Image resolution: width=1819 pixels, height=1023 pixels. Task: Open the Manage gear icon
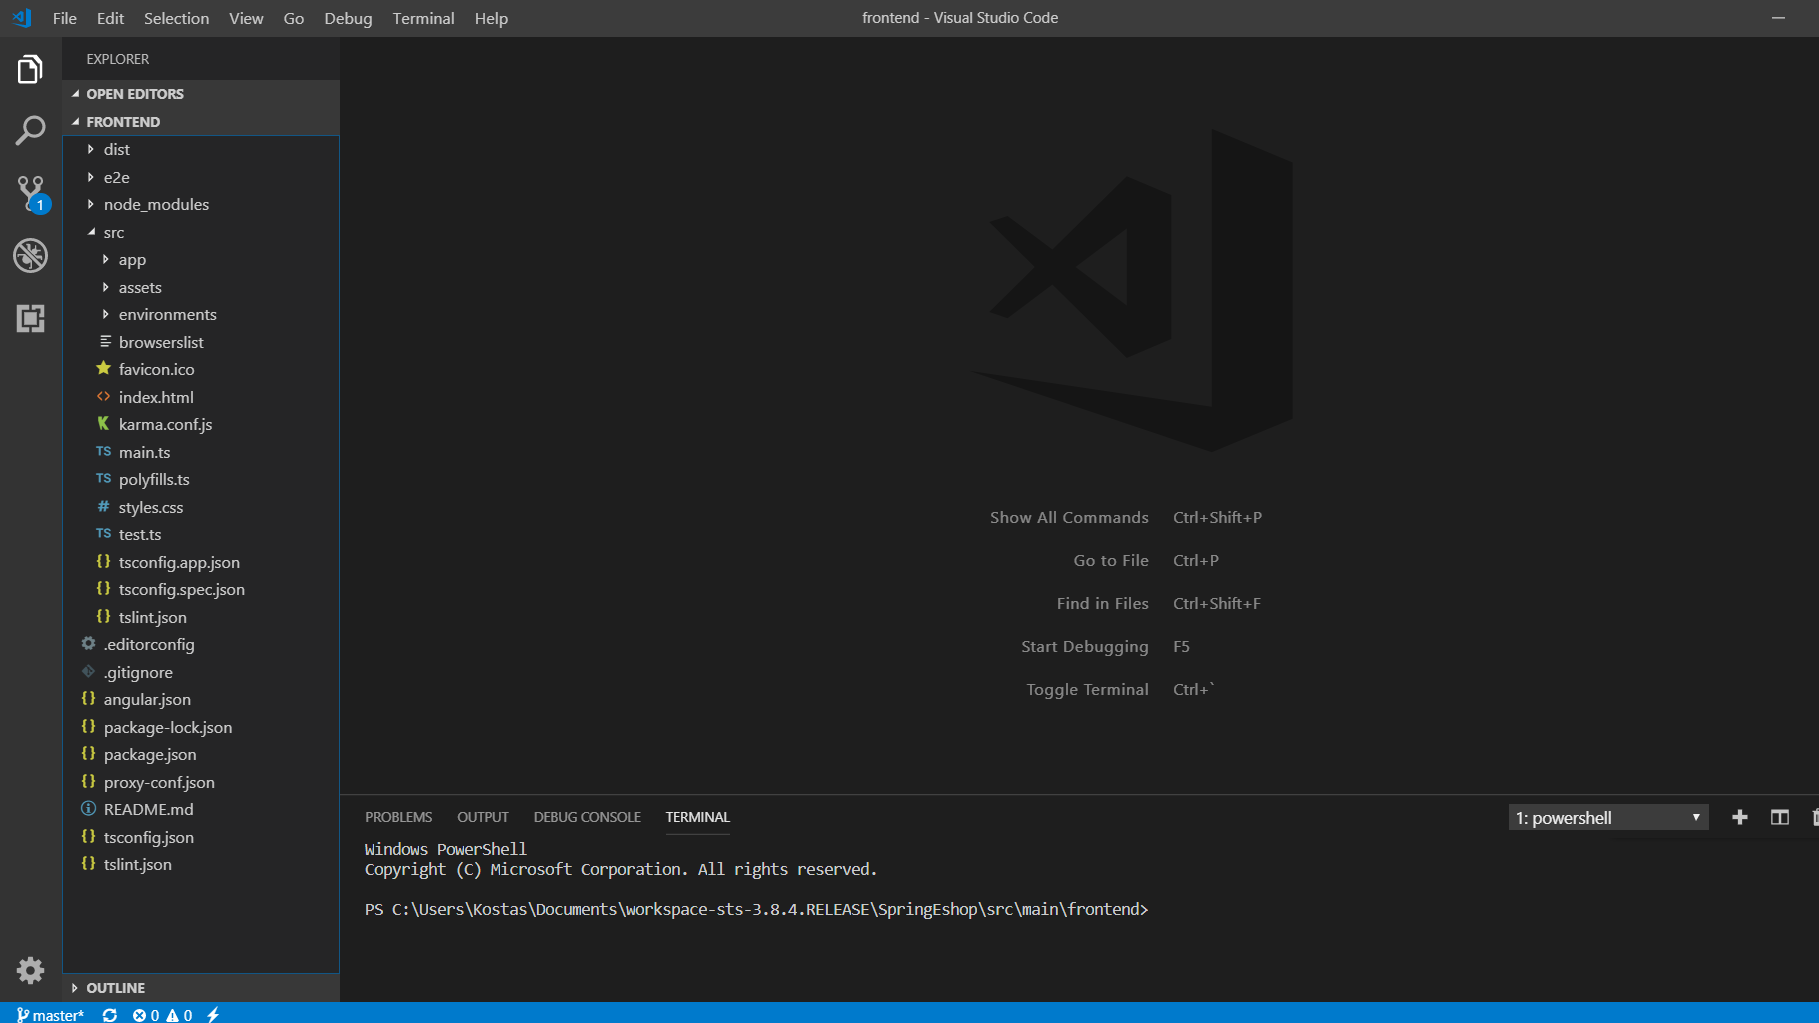click(30, 970)
